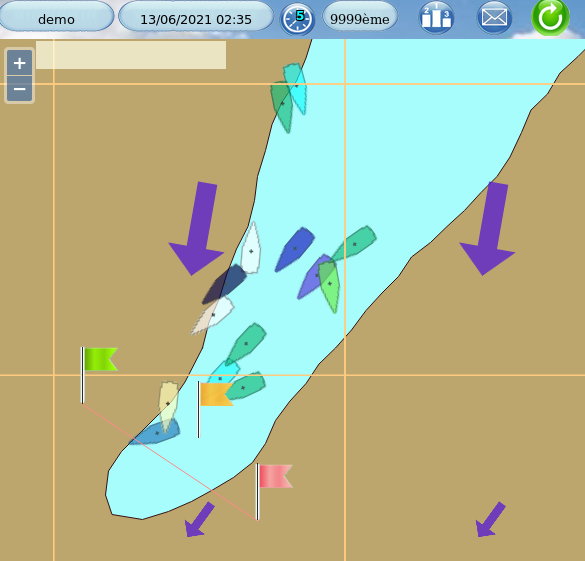Zoom out with the minus button
The width and height of the screenshot is (585, 561).
click(19, 89)
